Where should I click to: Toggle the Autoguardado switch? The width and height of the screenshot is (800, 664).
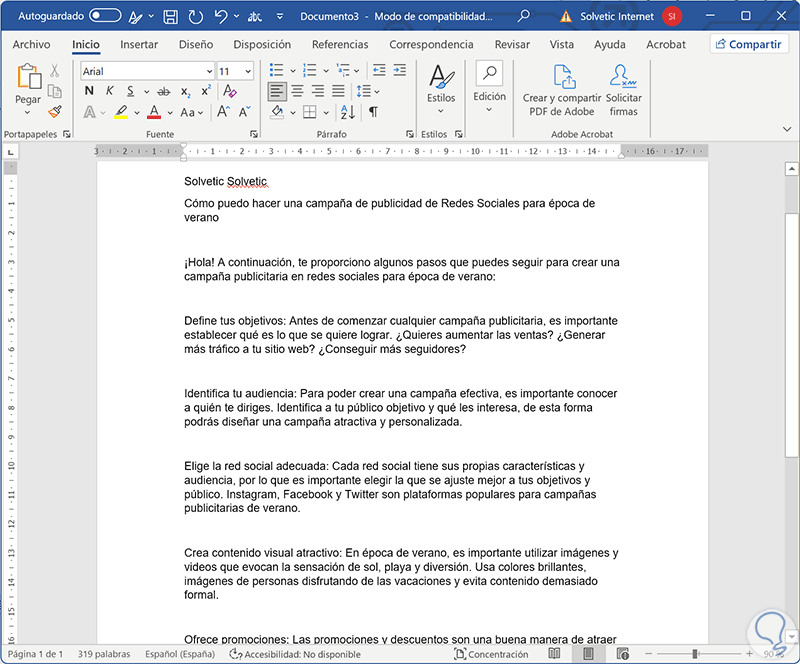[105, 16]
